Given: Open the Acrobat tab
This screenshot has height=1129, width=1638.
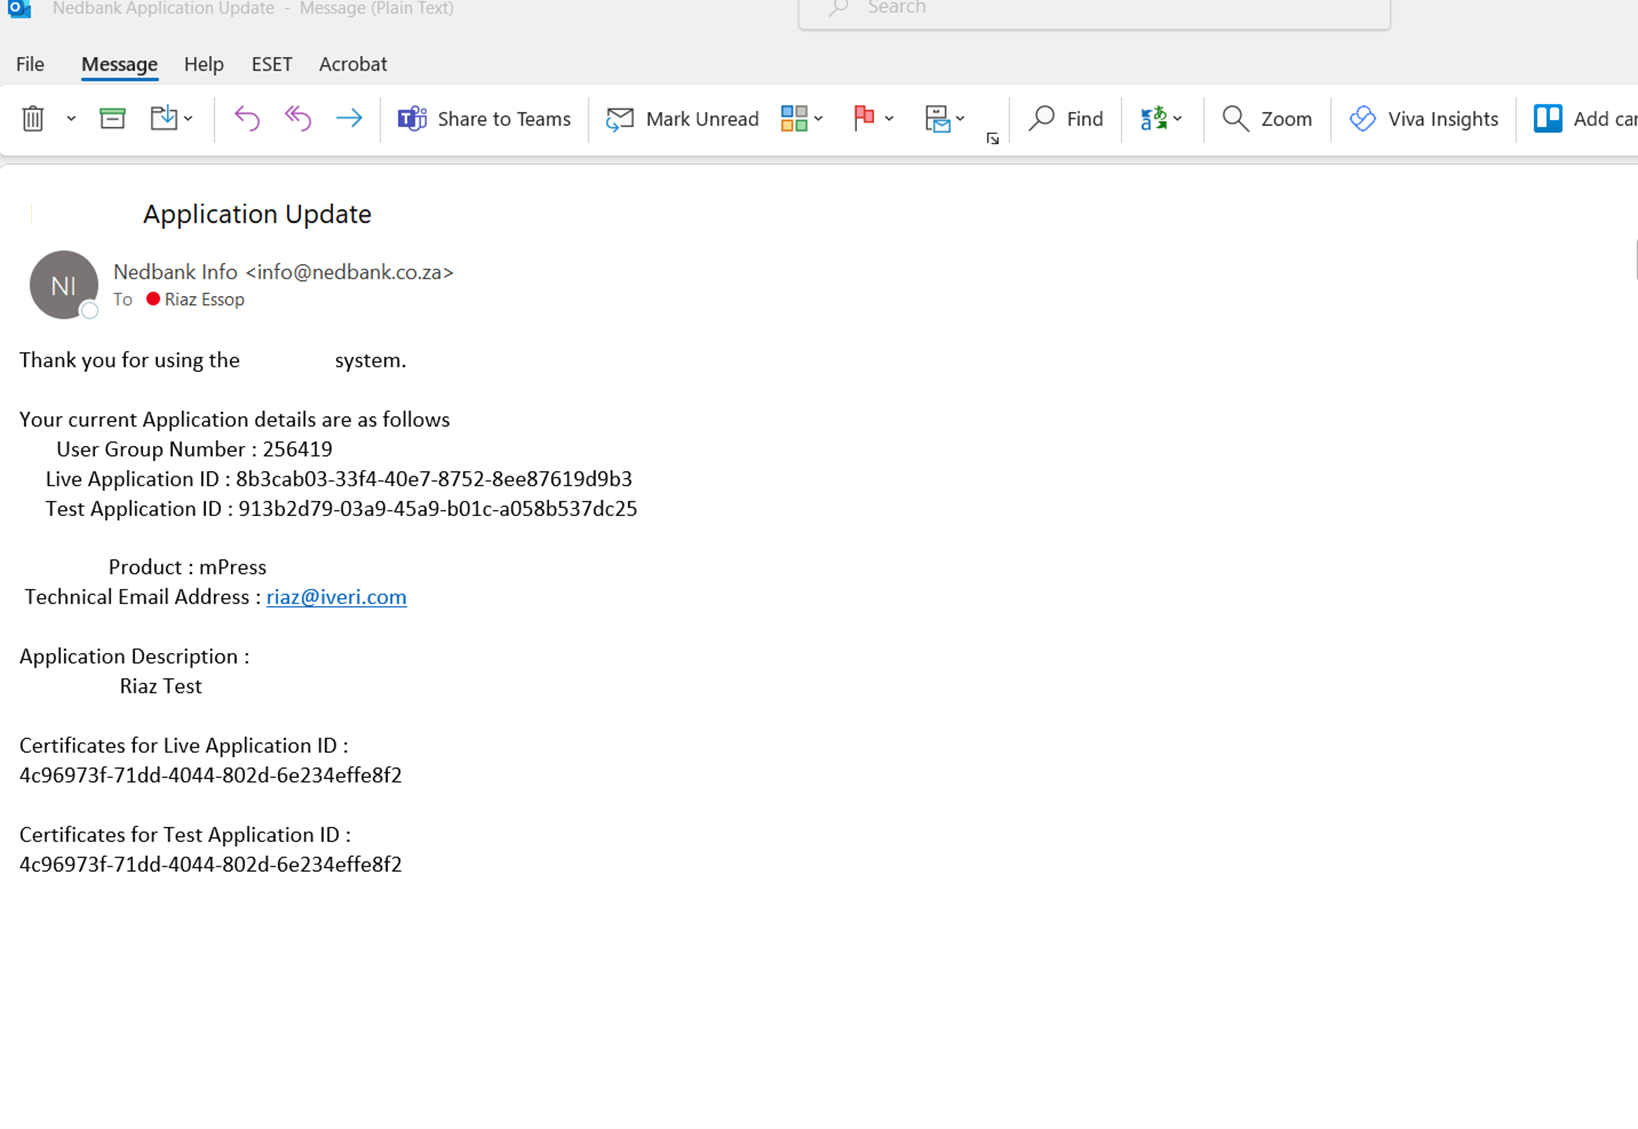Looking at the screenshot, I should 353,64.
